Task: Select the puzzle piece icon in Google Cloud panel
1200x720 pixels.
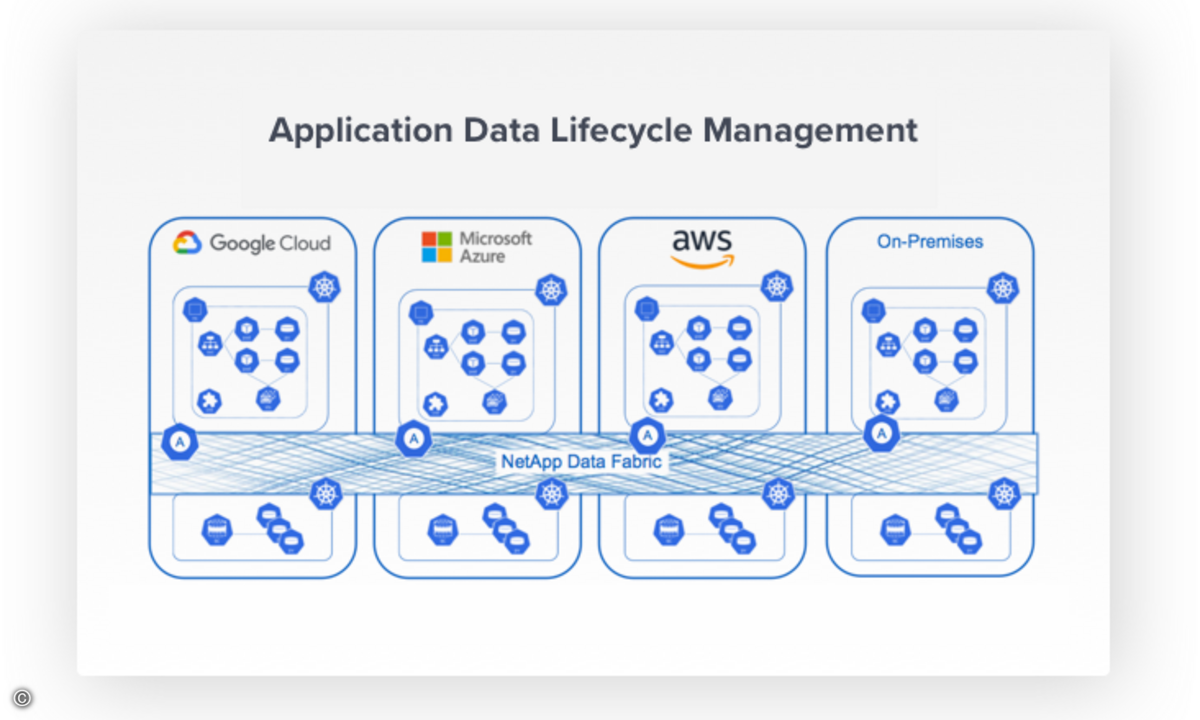Action: (209, 402)
